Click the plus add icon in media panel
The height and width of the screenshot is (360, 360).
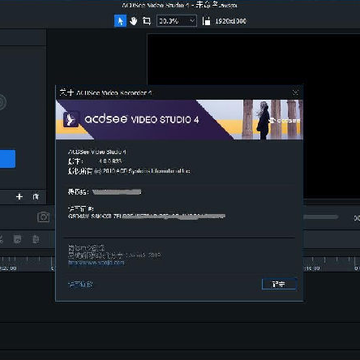coord(19,197)
